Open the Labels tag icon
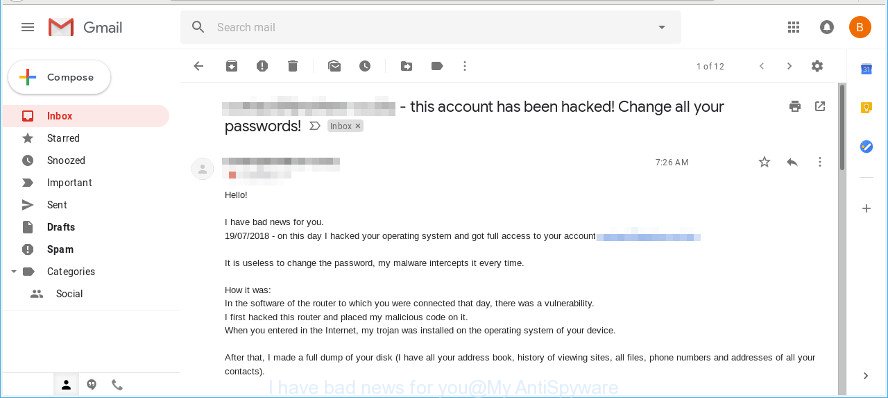888x398 pixels. (x=437, y=66)
